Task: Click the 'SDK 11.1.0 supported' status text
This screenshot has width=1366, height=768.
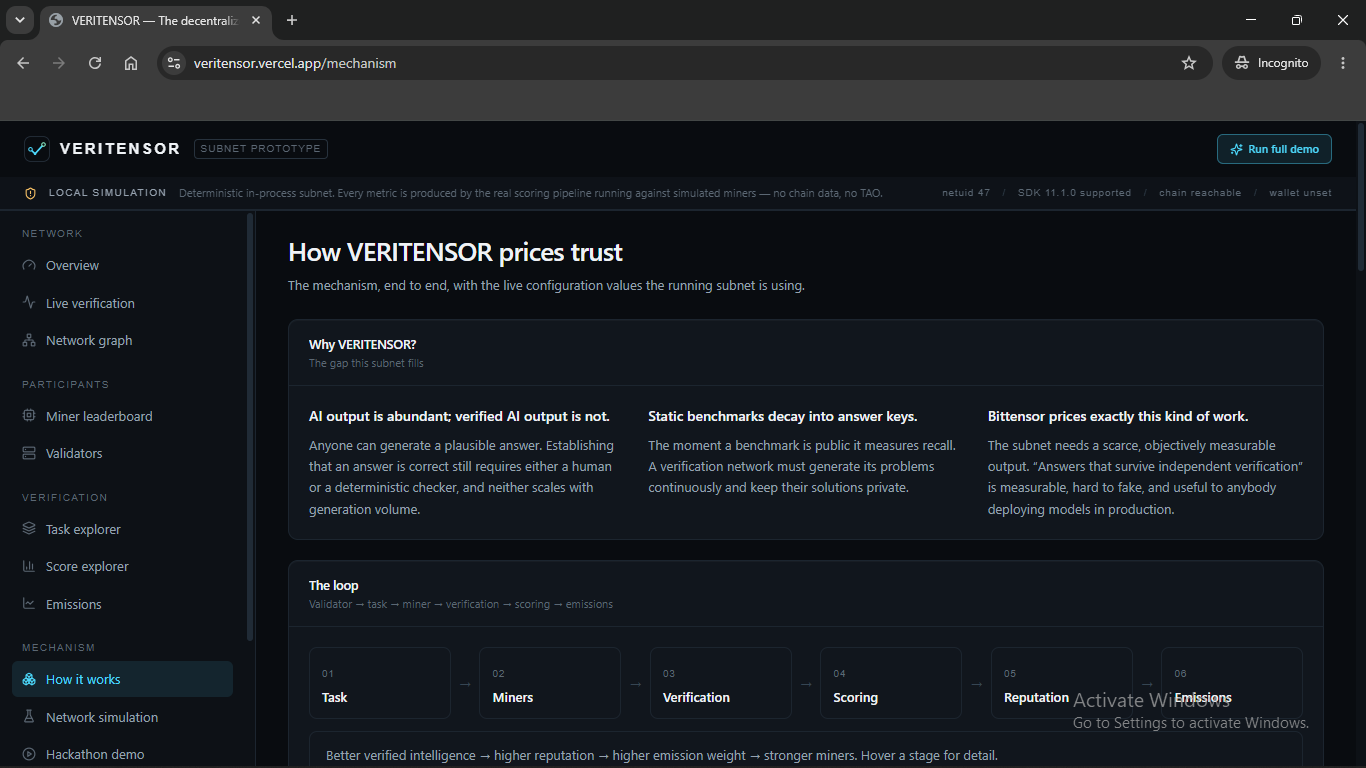Action: pyautogui.click(x=1074, y=193)
